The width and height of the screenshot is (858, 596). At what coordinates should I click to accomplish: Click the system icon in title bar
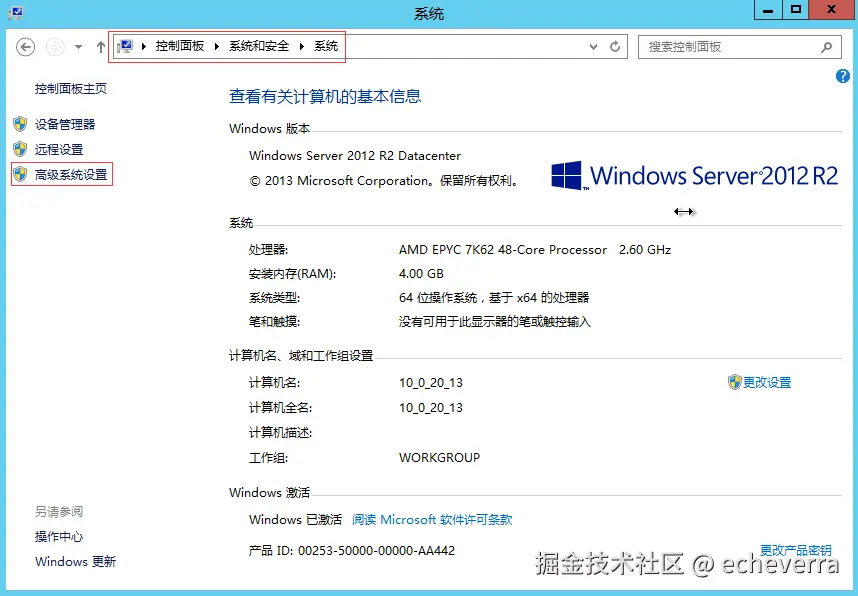click(x=16, y=11)
